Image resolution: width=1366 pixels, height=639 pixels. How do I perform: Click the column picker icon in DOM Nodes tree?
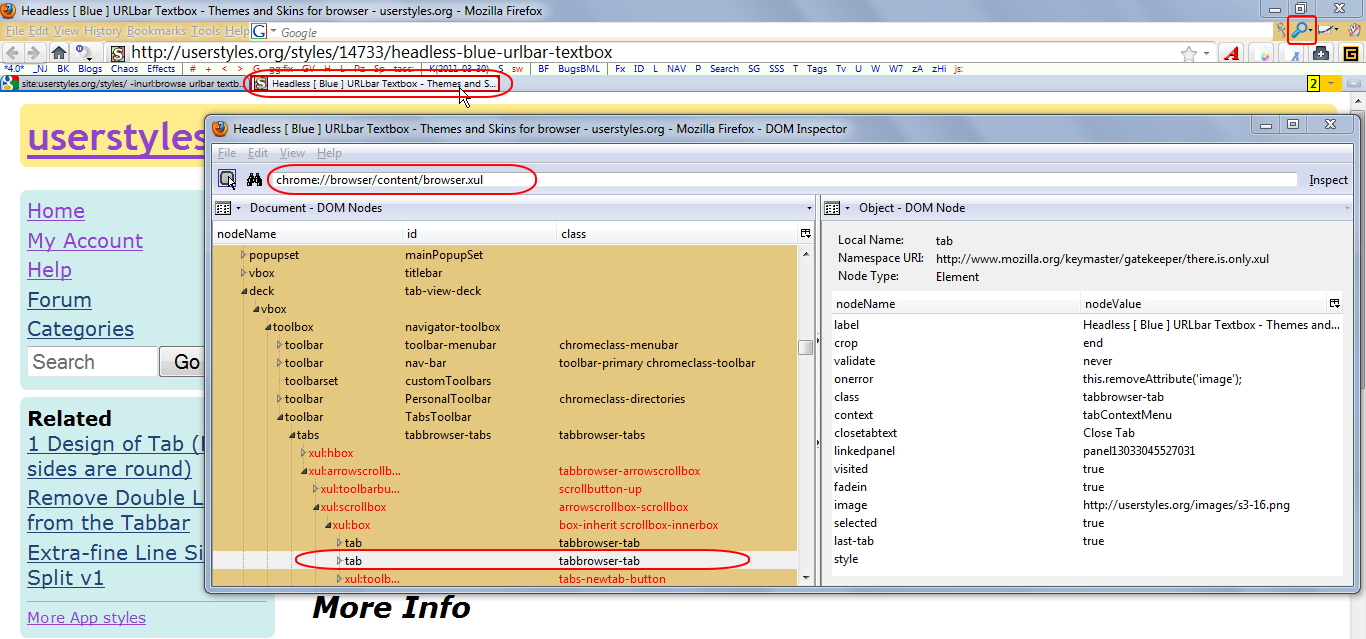pos(806,233)
